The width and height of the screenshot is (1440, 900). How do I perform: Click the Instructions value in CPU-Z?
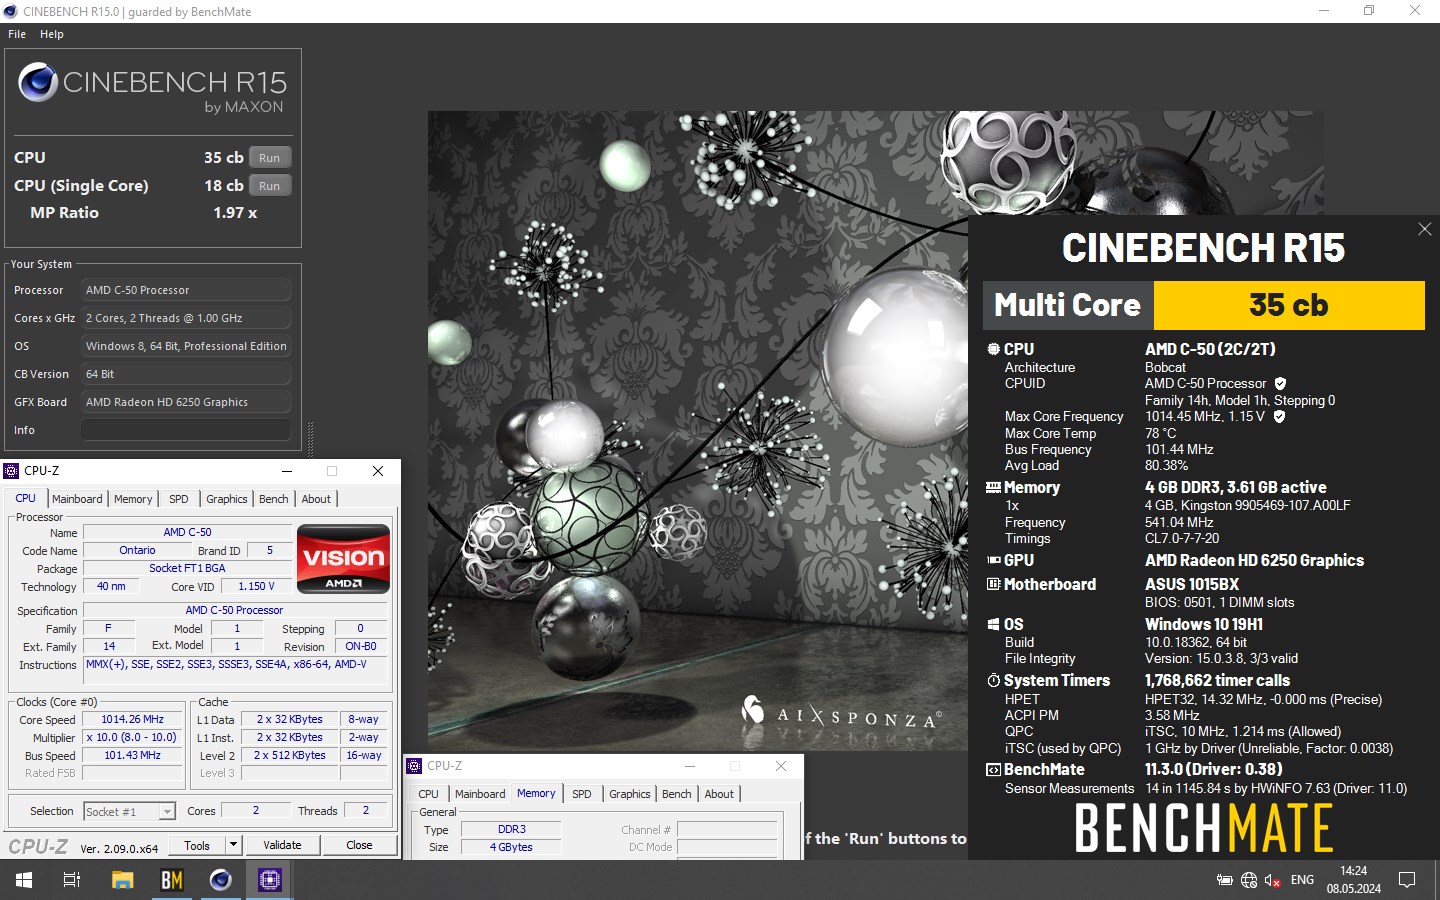click(x=235, y=671)
